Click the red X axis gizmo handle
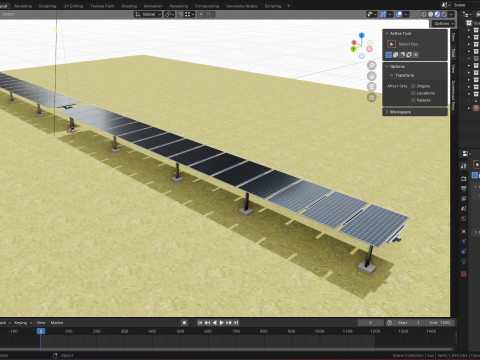The width and height of the screenshot is (480, 360). point(354,42)
